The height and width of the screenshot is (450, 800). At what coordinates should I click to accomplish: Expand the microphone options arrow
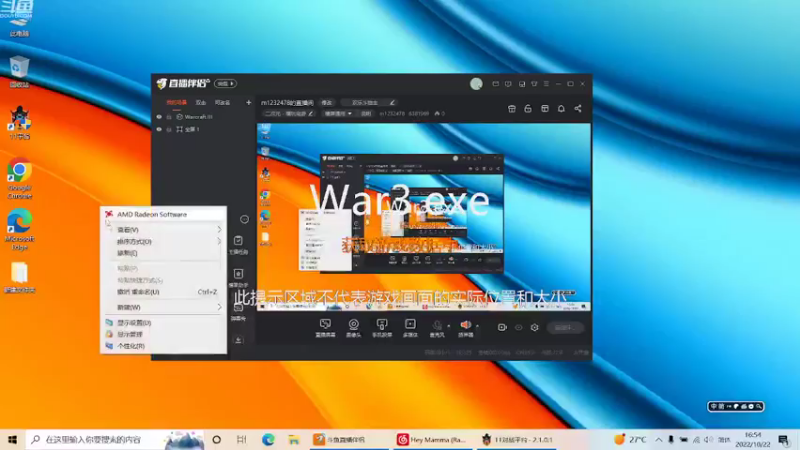coord(448,326)
